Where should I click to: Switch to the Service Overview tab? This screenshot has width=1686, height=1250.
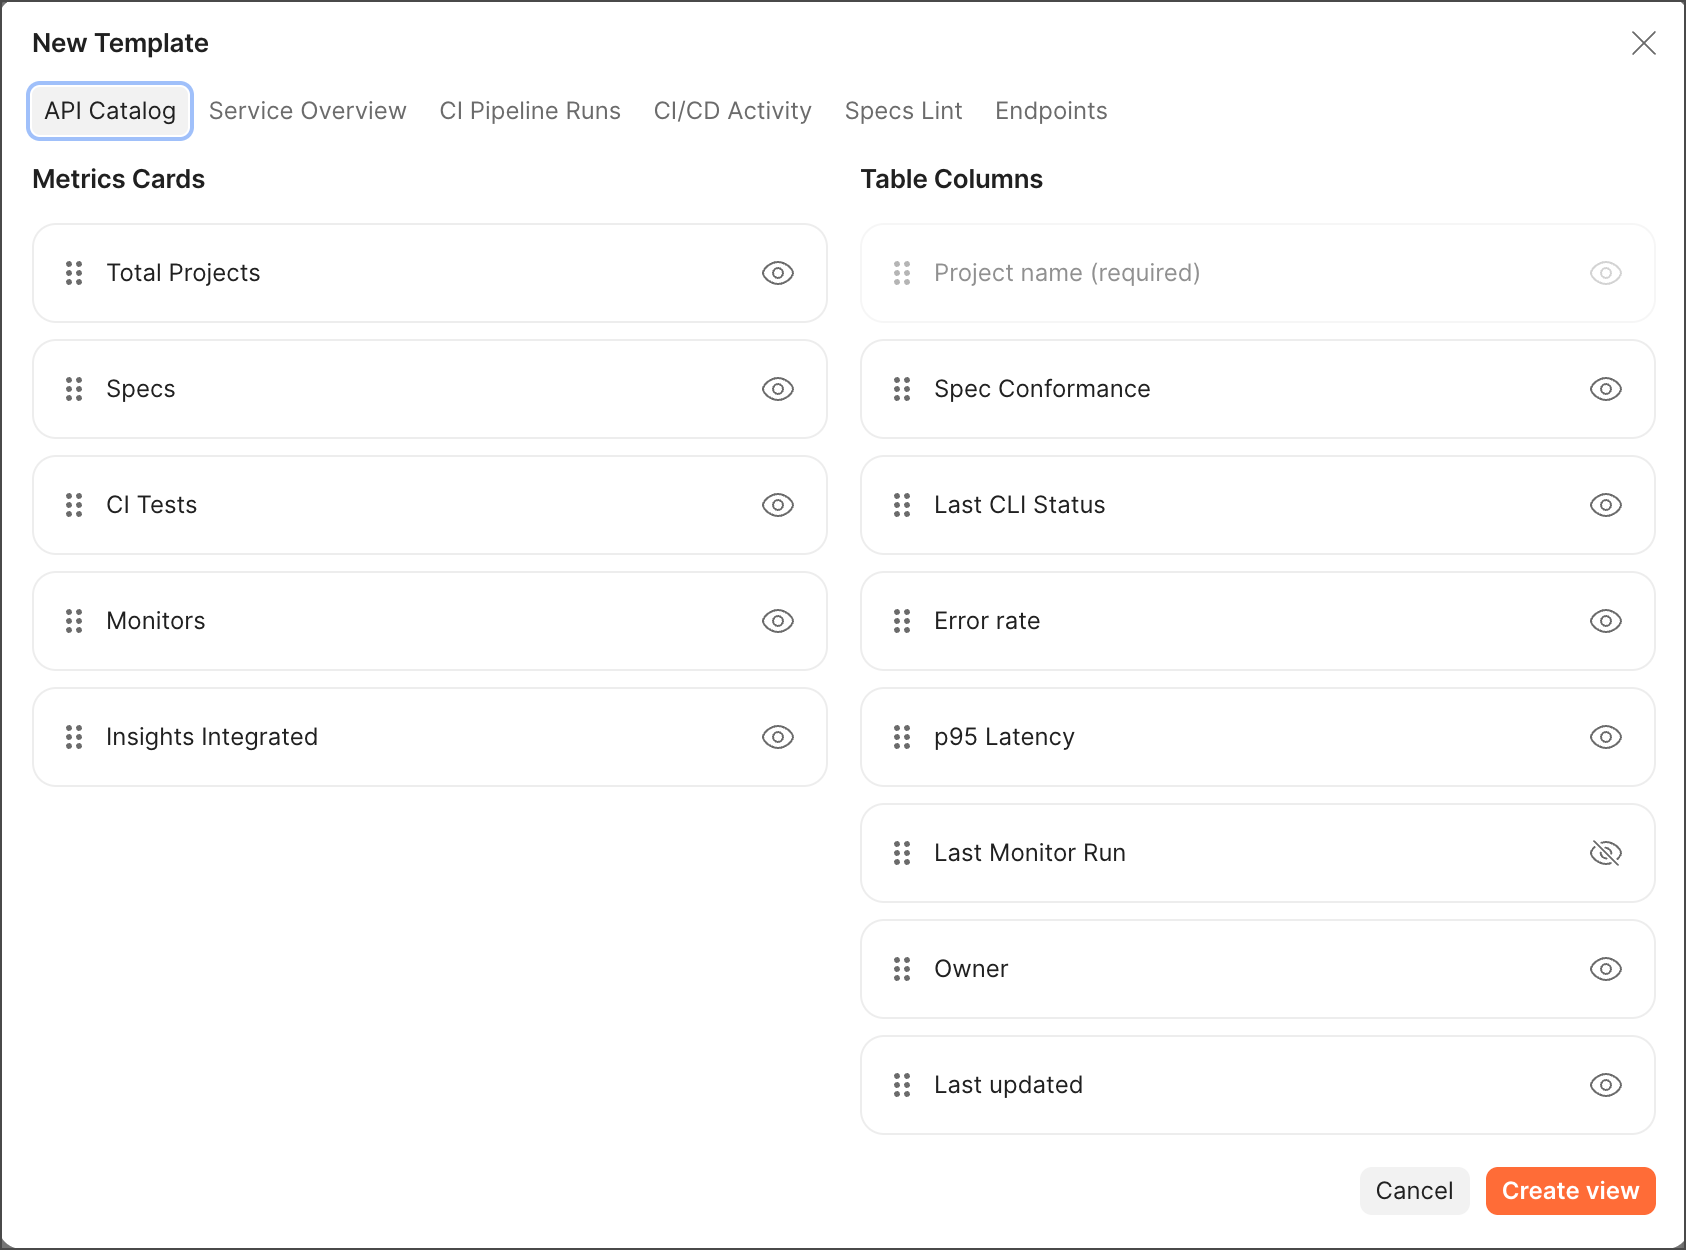pyautogui.click(x=307, y=111)
